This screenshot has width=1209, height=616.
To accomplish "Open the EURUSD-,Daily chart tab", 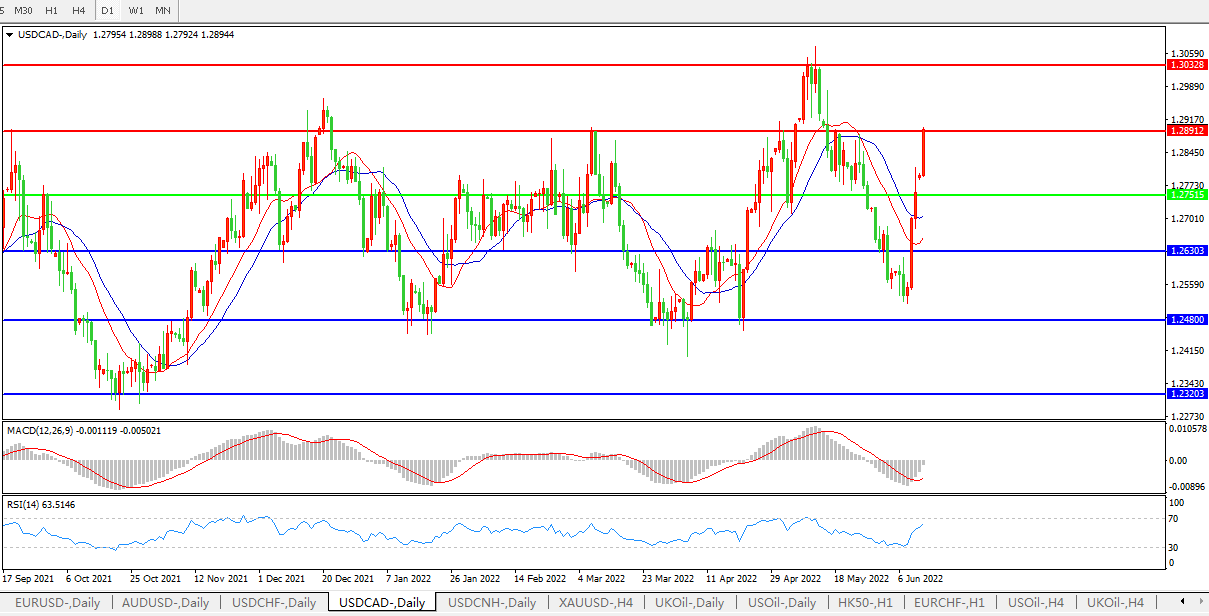I will (57, 603).
